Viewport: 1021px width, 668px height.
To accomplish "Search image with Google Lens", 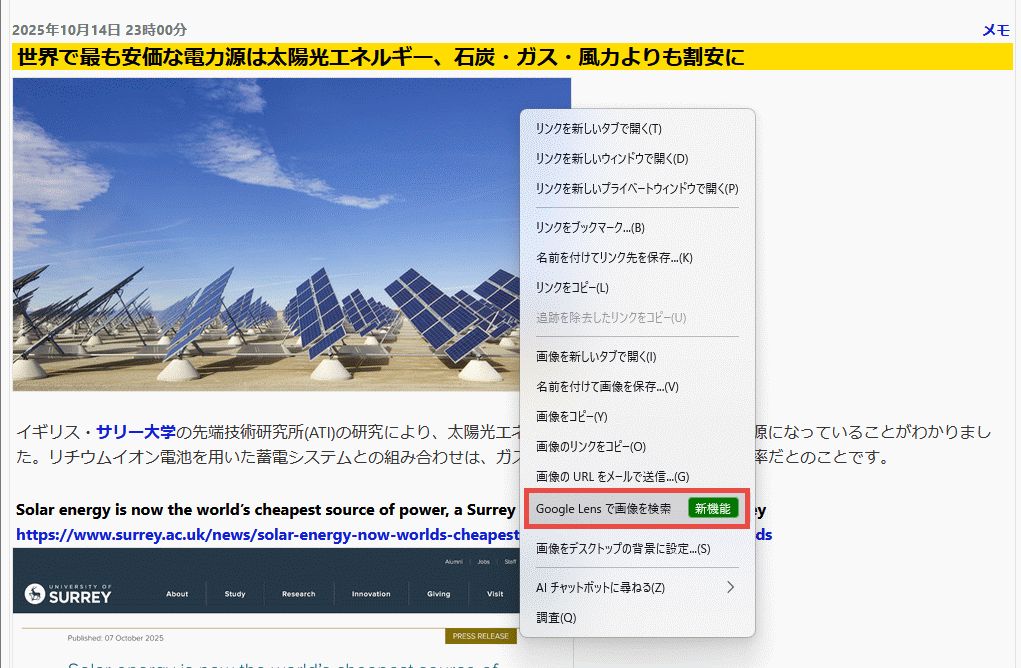I will 603,509.
